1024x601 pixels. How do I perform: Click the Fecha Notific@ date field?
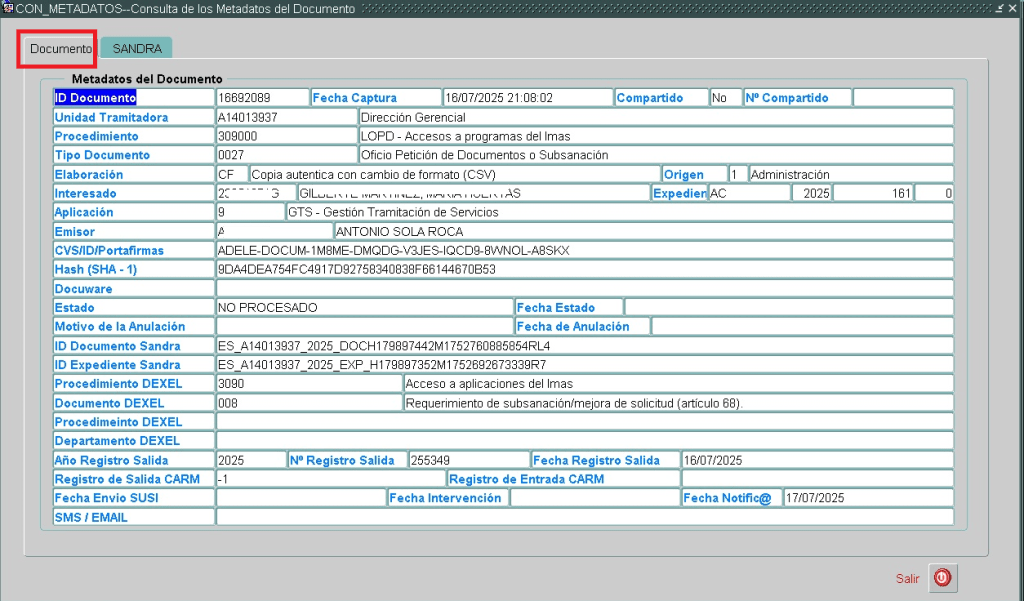point(867,498)
